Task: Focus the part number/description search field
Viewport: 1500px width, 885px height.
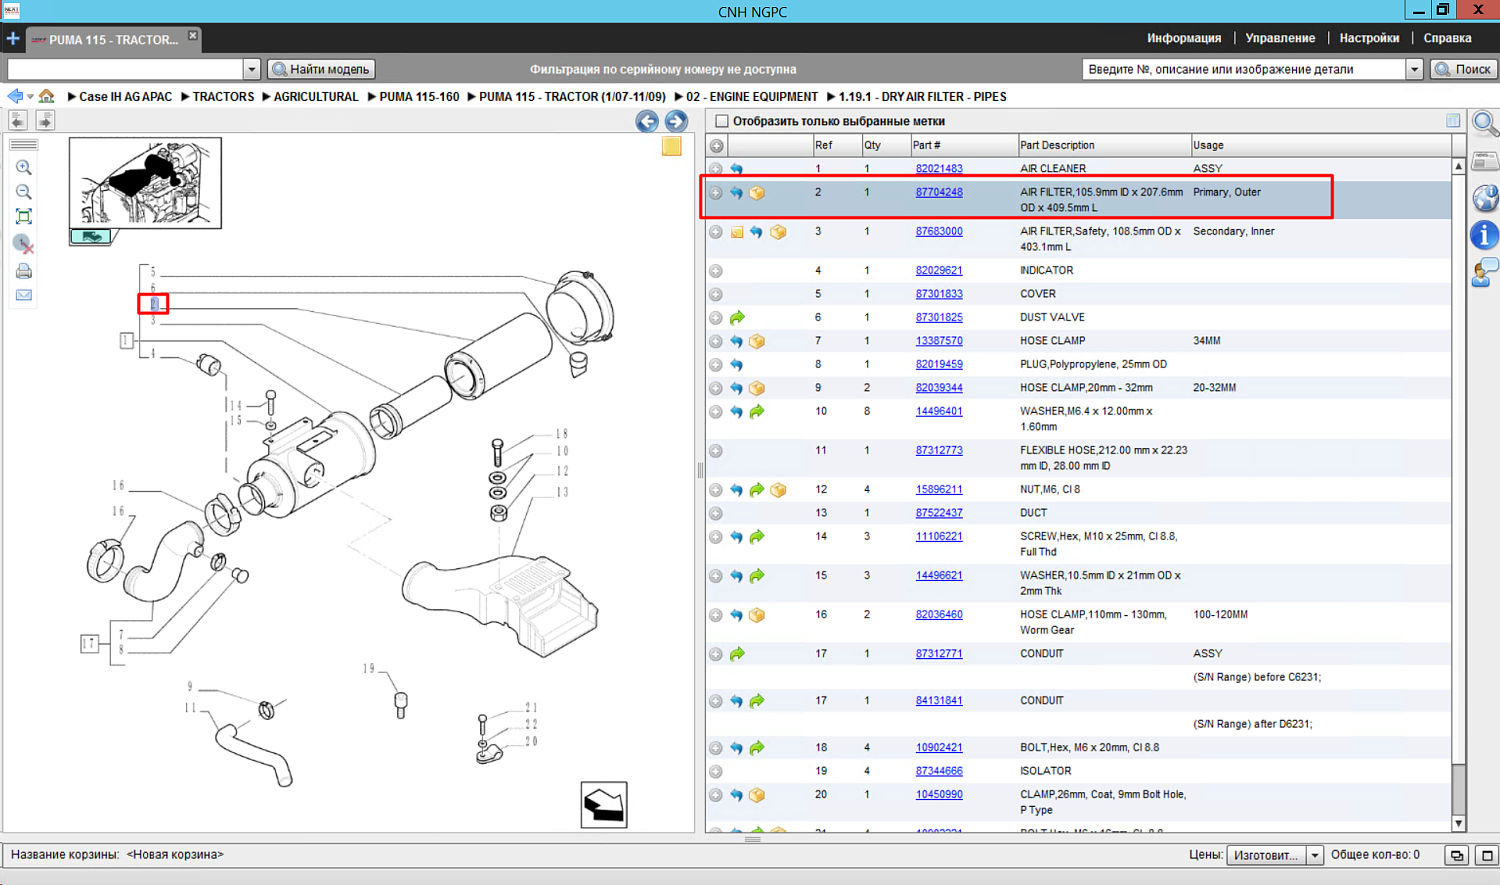Action: click(x=1244, y=69)
